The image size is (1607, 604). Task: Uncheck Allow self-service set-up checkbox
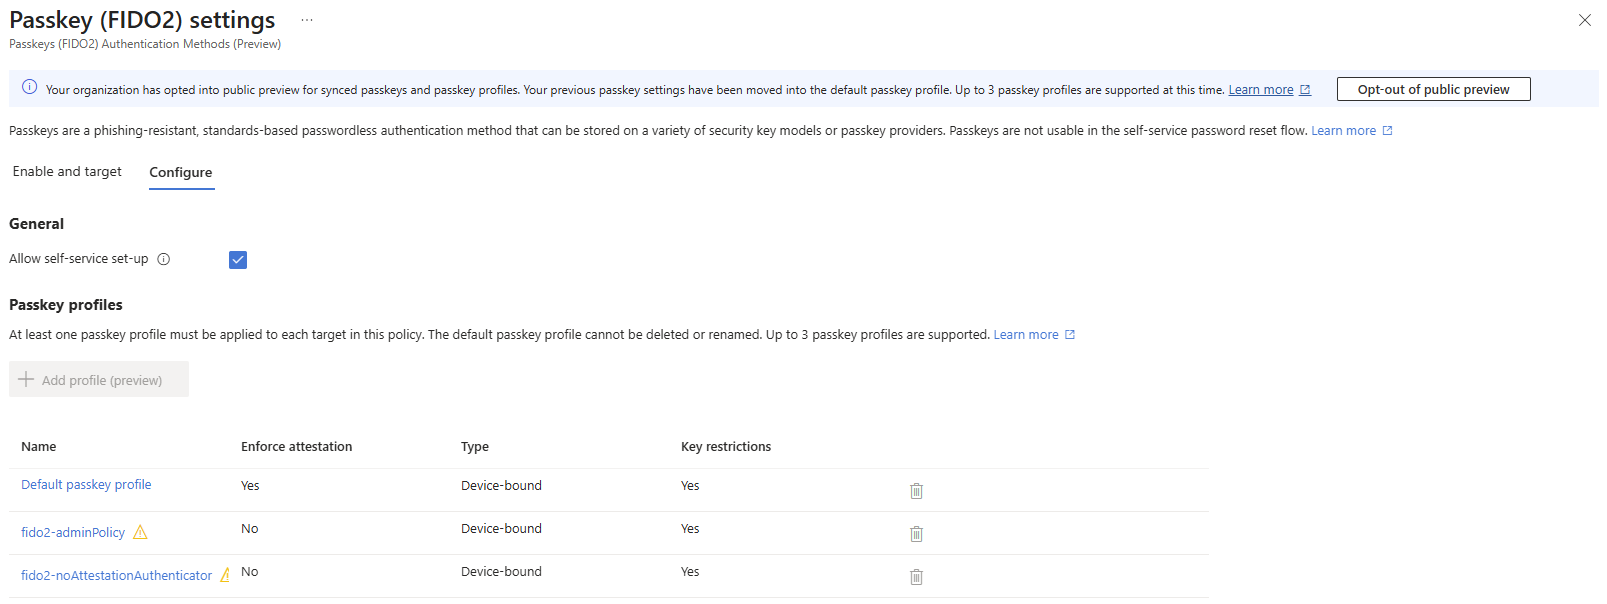click(238, 260)
